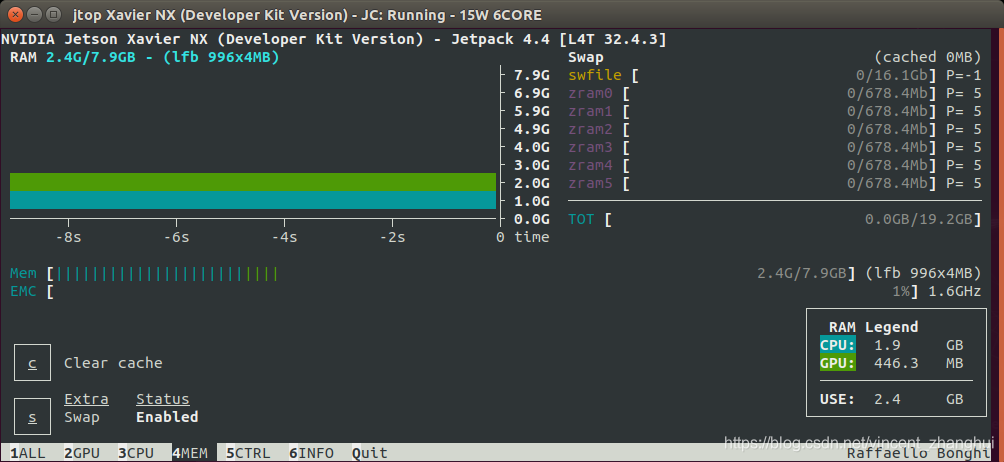Click the 1.6GHz EMC frequency
This screenshot has height=462, width=1004.
[x=955, y=292]
